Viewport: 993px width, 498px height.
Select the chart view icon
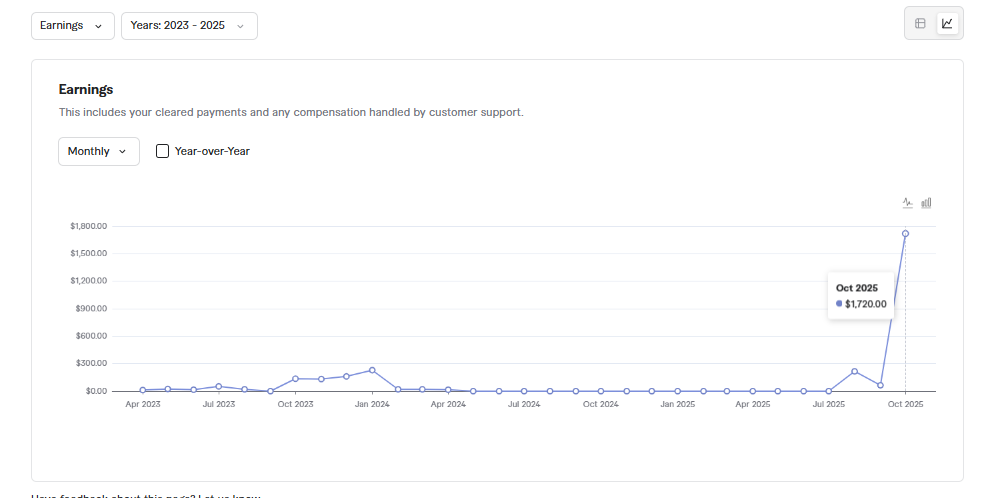point(947,23)
